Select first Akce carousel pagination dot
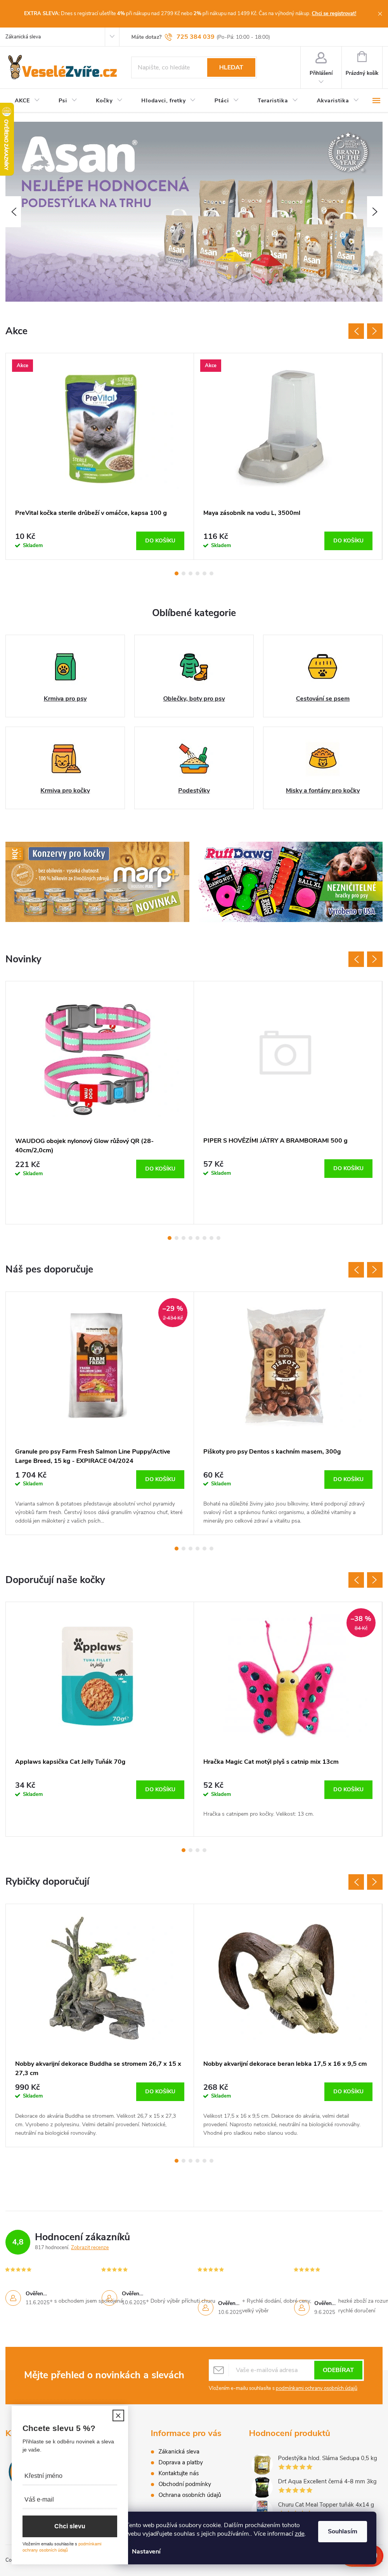388x2576 pixels. [177, 574]
